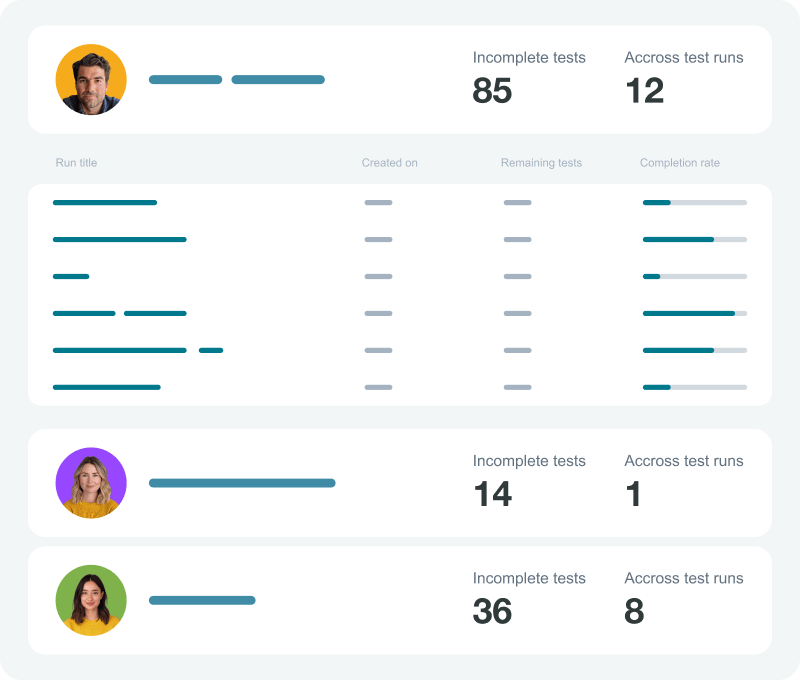Click Accross test runs label in the 1 card
Screen dimensions: 800x680
point(684,461)
